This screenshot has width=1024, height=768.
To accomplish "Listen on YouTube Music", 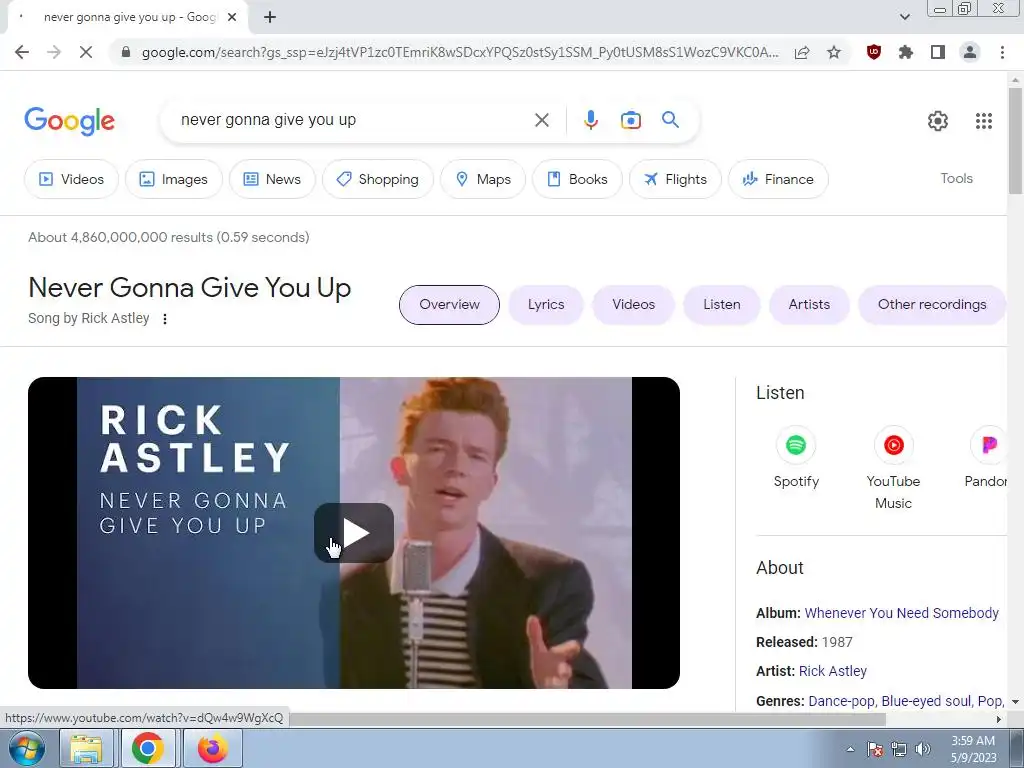I will pyautogui.click(x=893, y=468).
